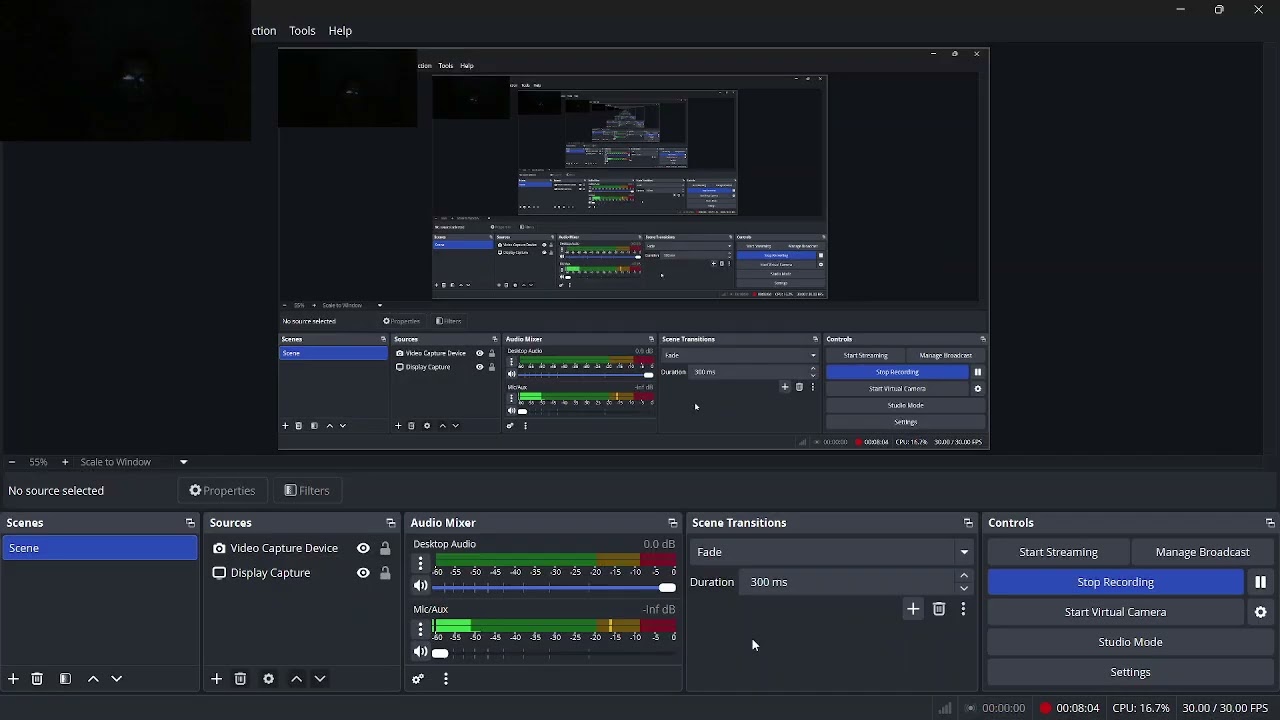The width and height of the screenshot is (1280, 720).
Task: Open source Filters button
Action: click(307, 491)
